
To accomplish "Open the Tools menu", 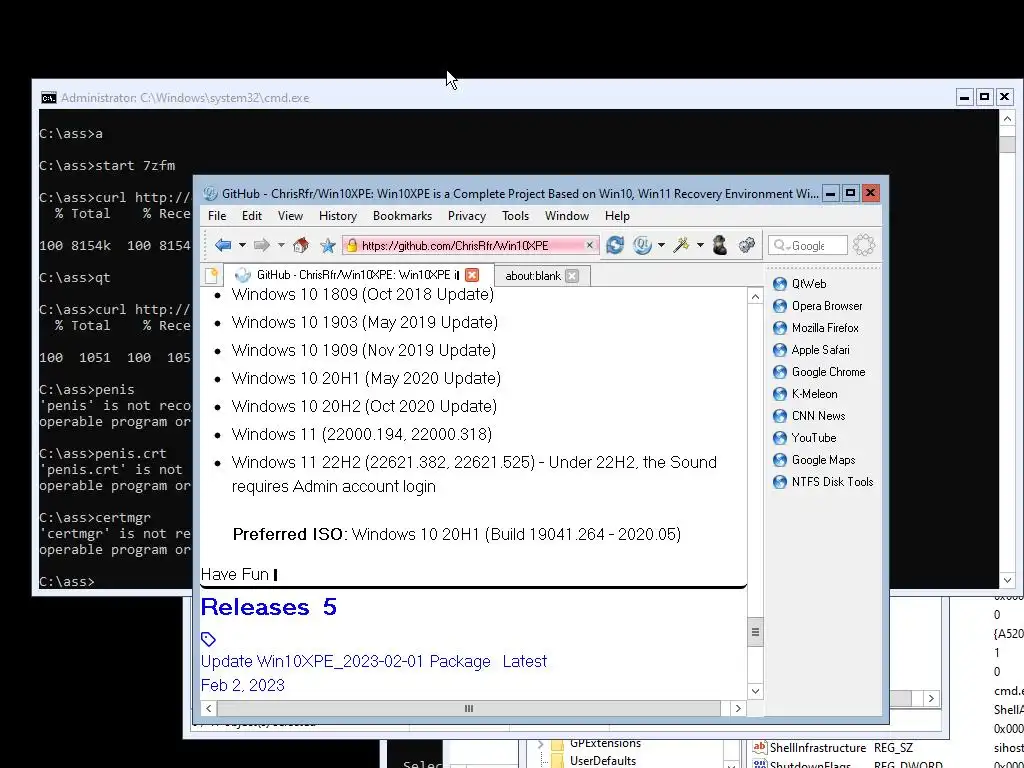I will click(x=515, y=216).
